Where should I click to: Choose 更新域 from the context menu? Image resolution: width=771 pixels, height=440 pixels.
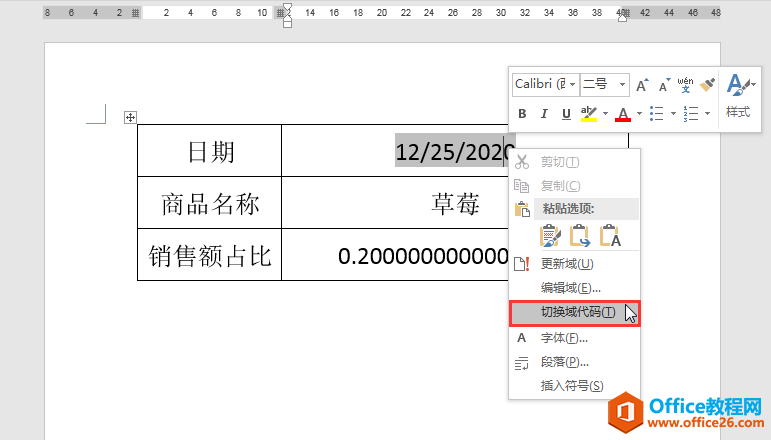(x=567, y=264)
